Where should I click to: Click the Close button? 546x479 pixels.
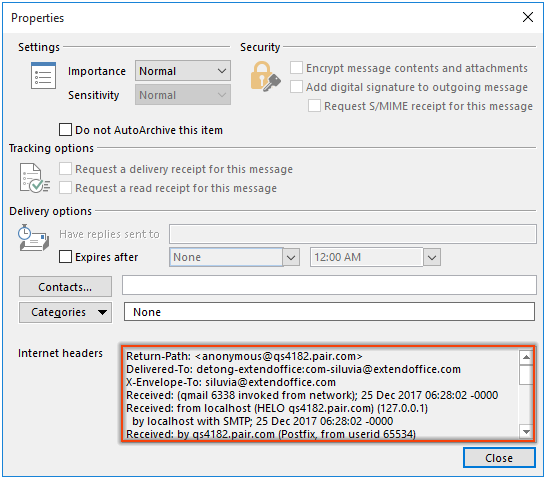pos(499,458)
